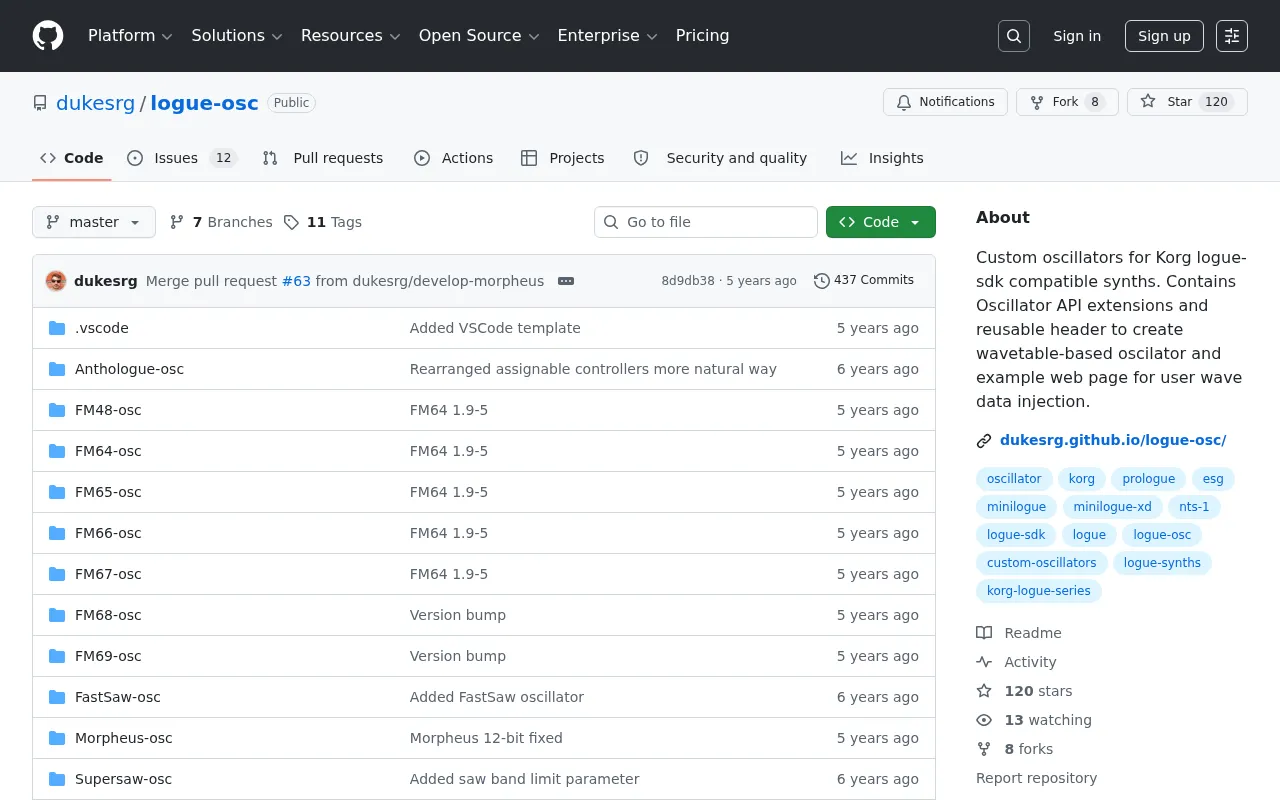Screen dimensions: 1280x800
Task: Click the folder icon beside FM68-osc
Action: 57,615
